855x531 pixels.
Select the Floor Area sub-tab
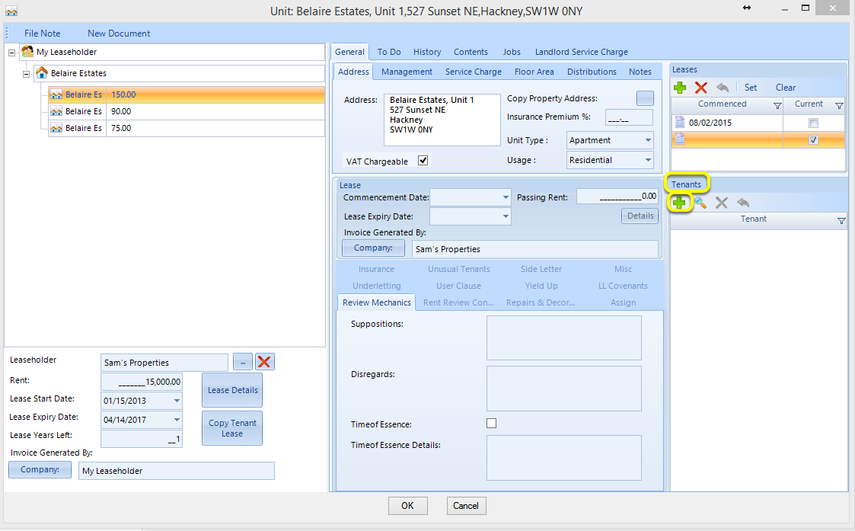click(x=534, y=71)
